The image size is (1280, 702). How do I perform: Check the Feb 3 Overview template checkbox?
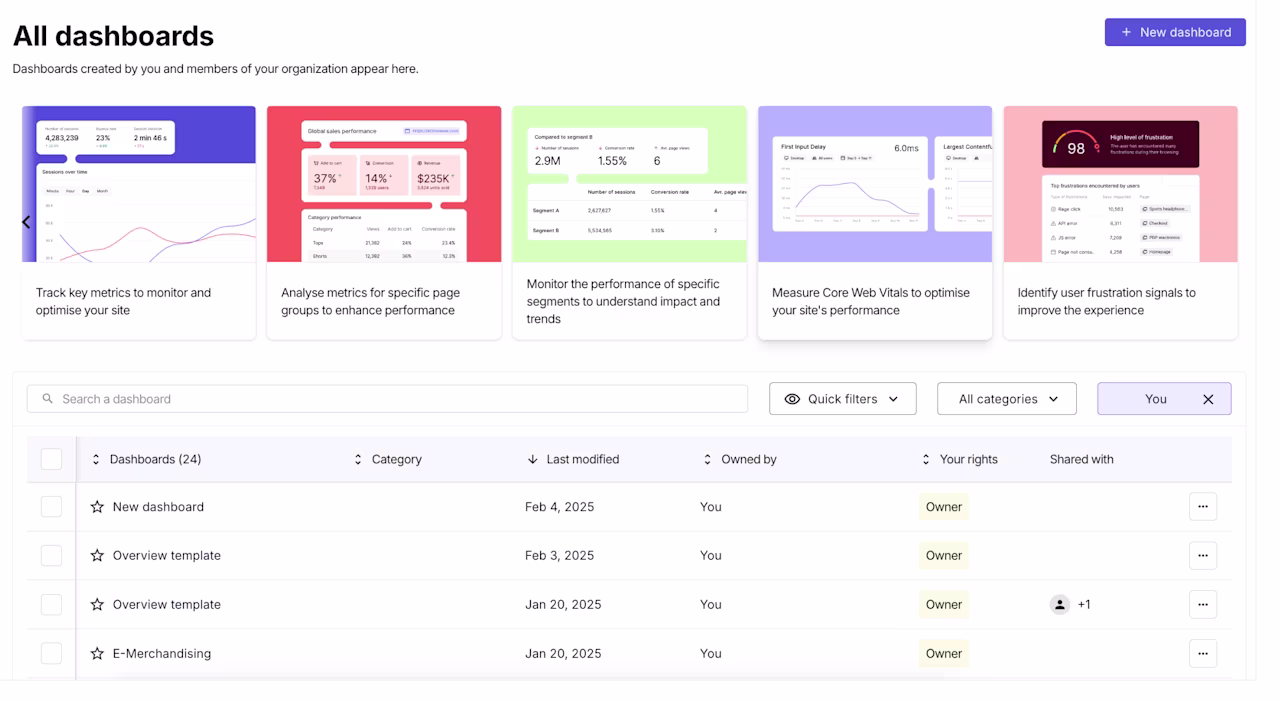(x=51, y=556)
